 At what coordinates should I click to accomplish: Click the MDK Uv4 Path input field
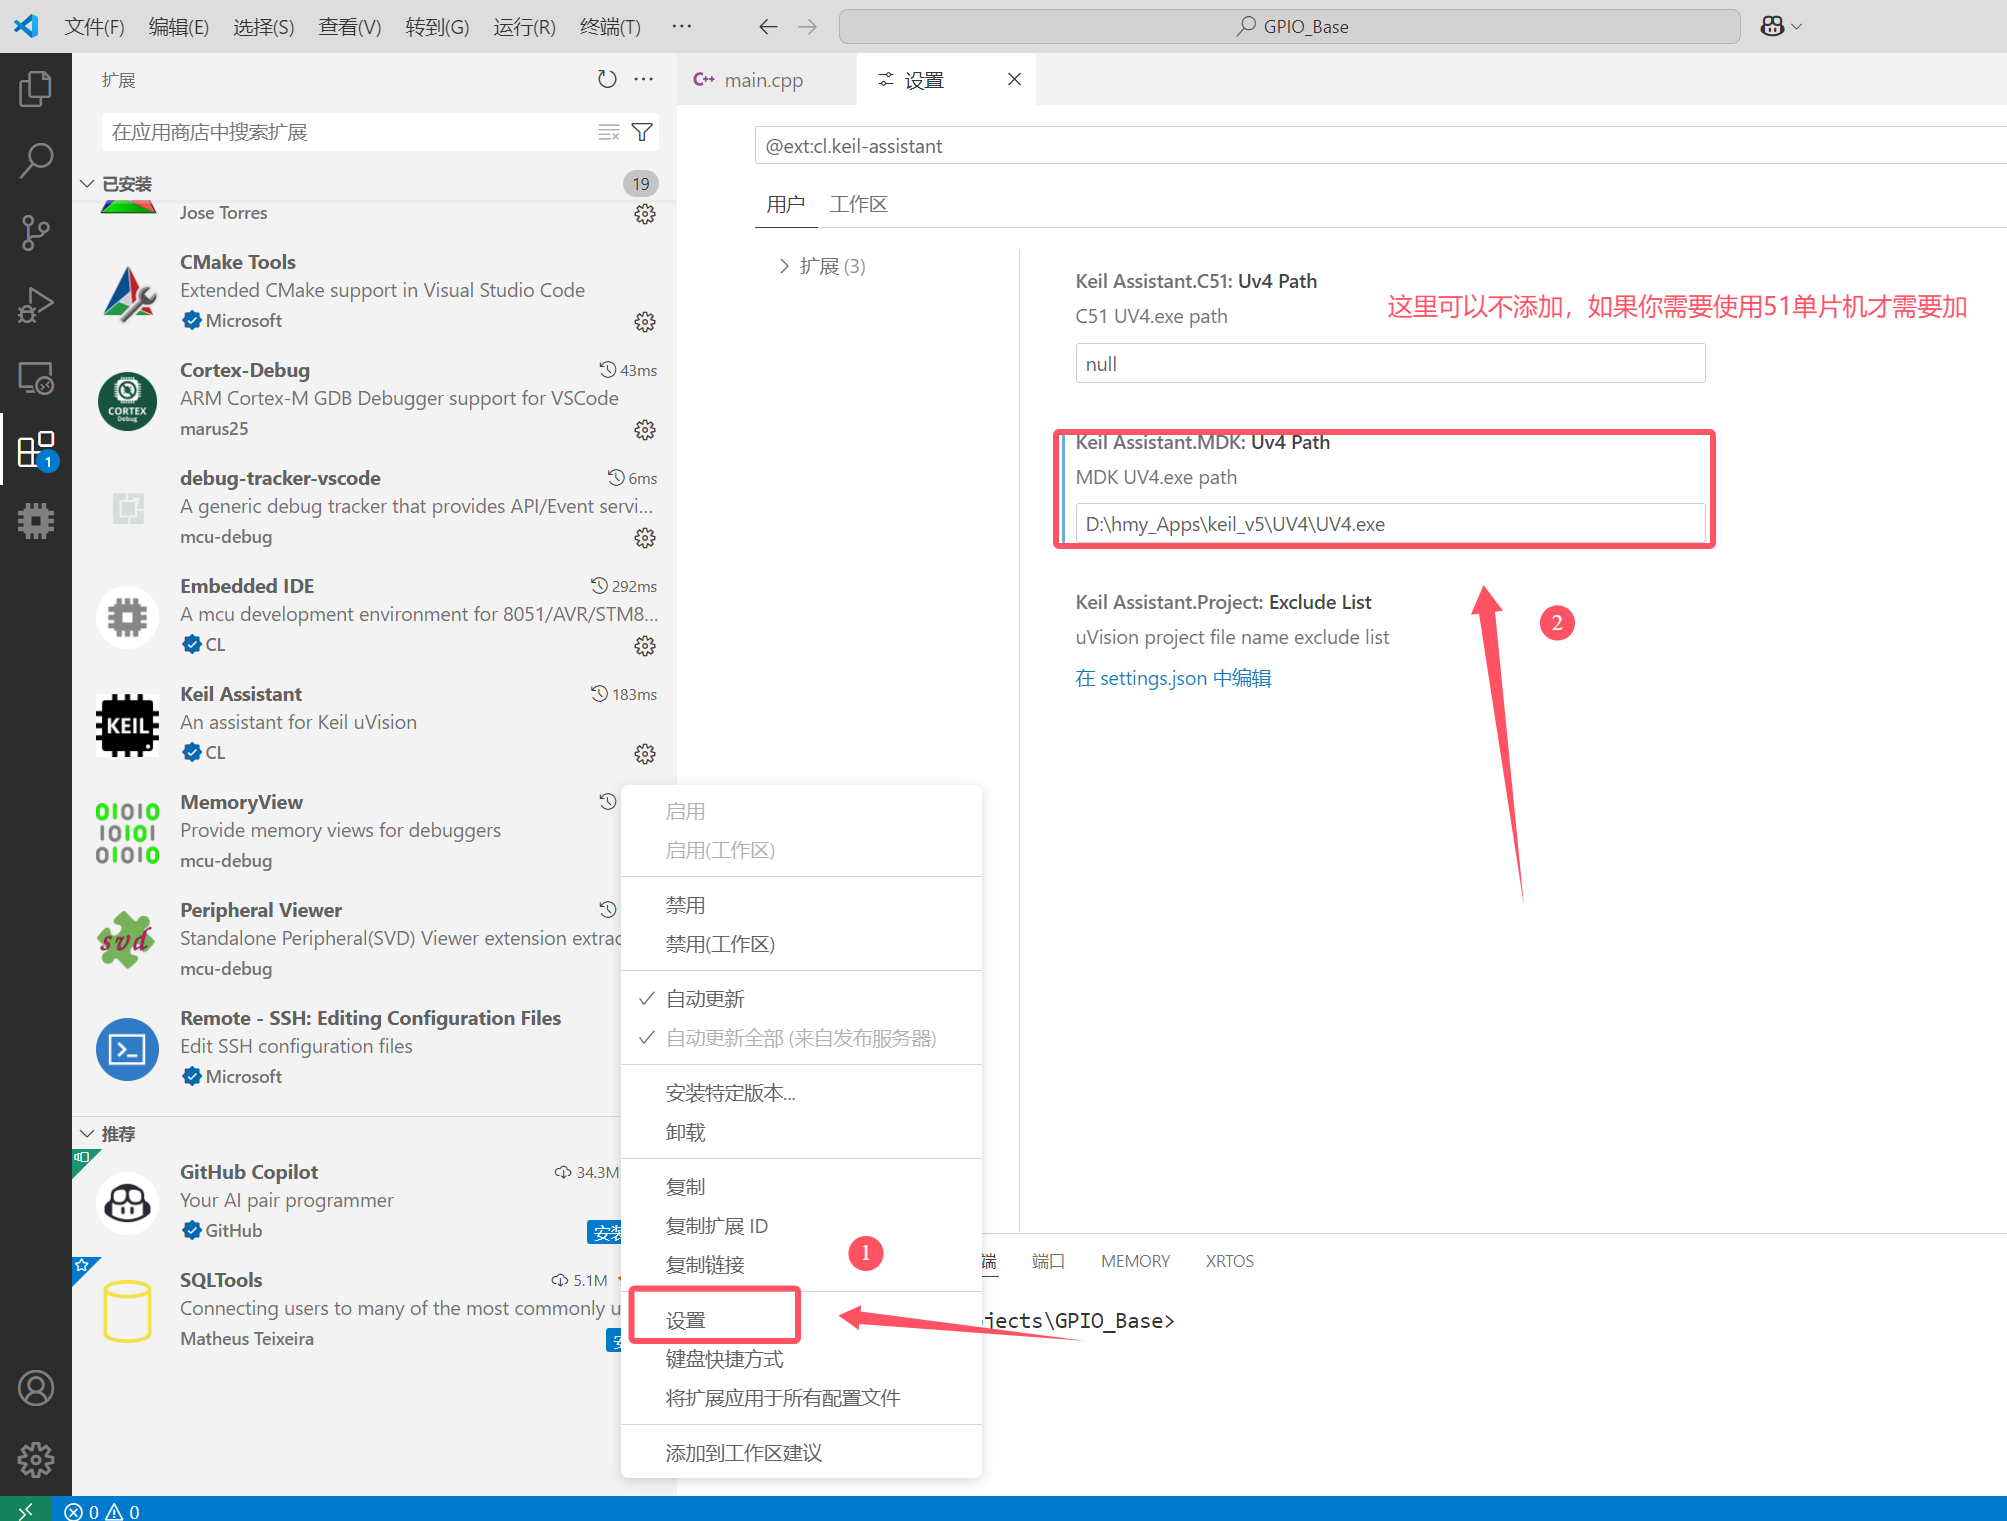click(1389, 524)
